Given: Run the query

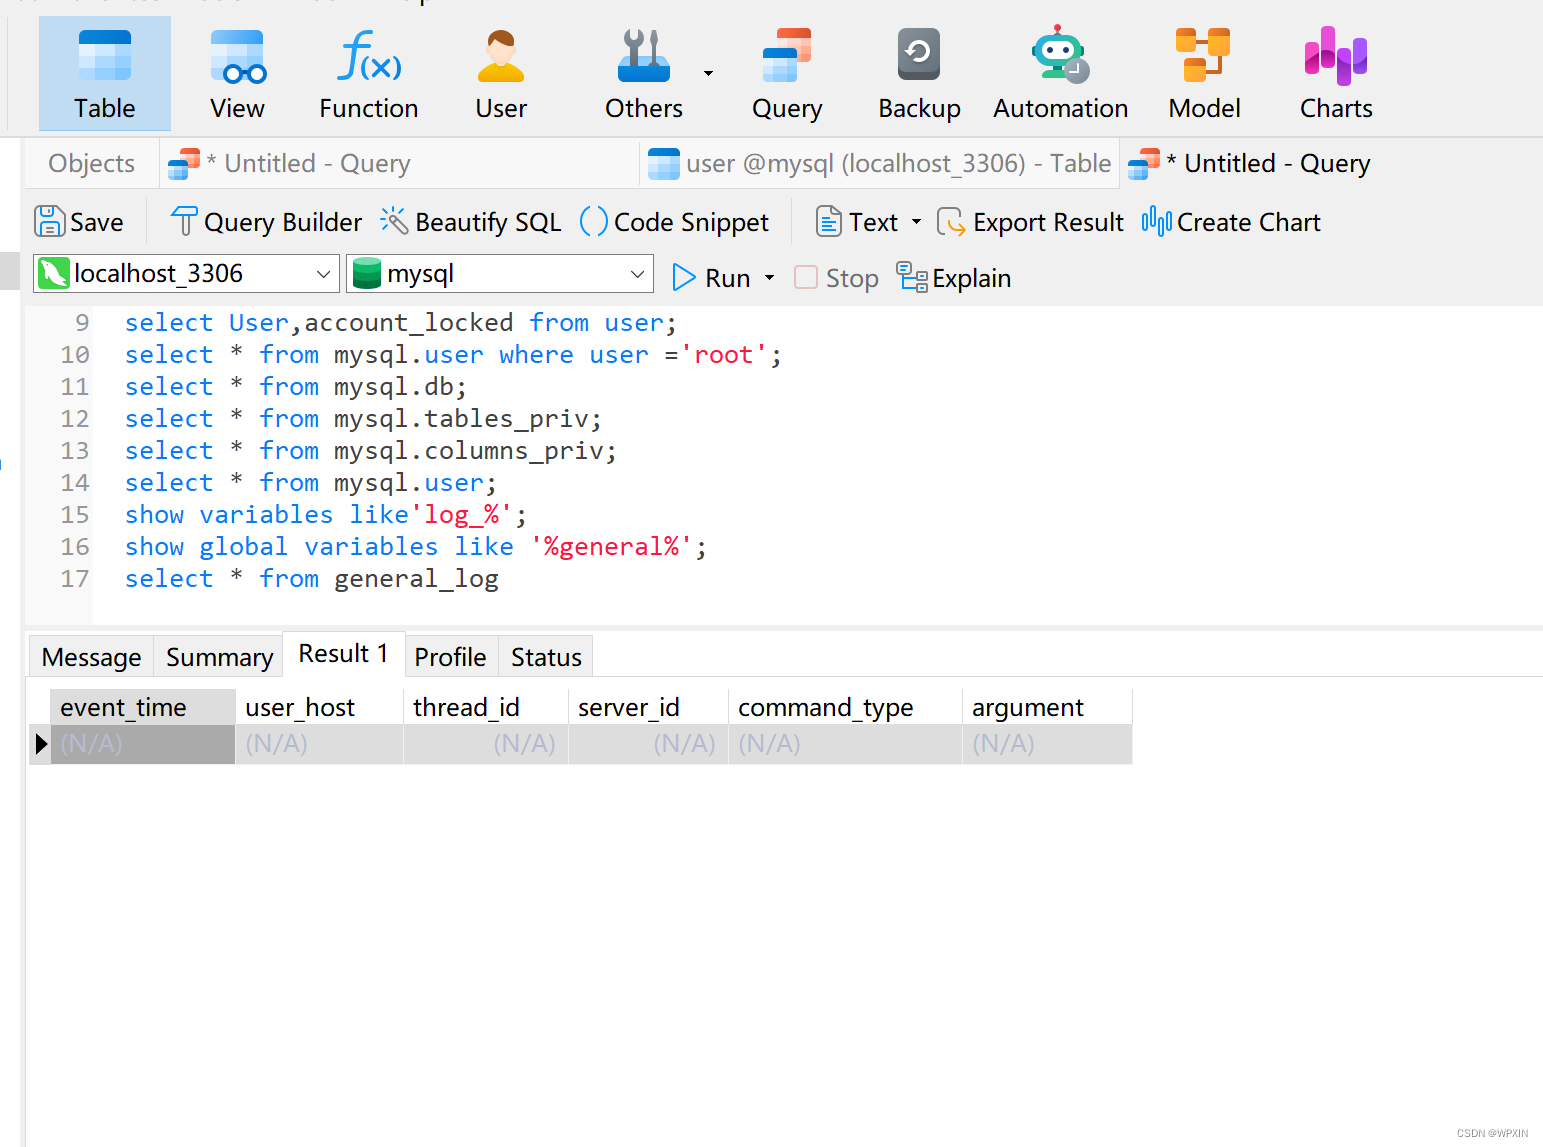Looking at the screenshot, I should point(711,278).
